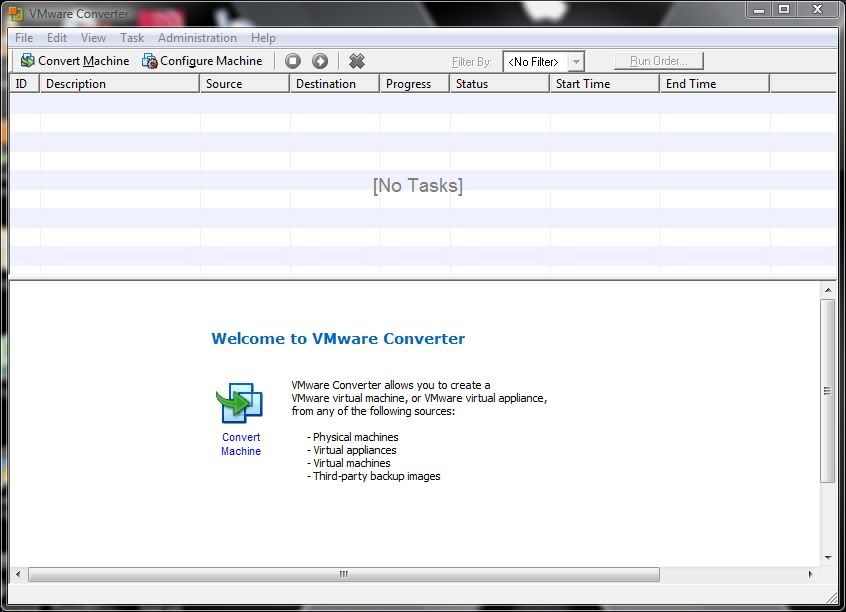Open the Edit menu
This screenshot has height=612, width=846.
[x=57, y=38]
